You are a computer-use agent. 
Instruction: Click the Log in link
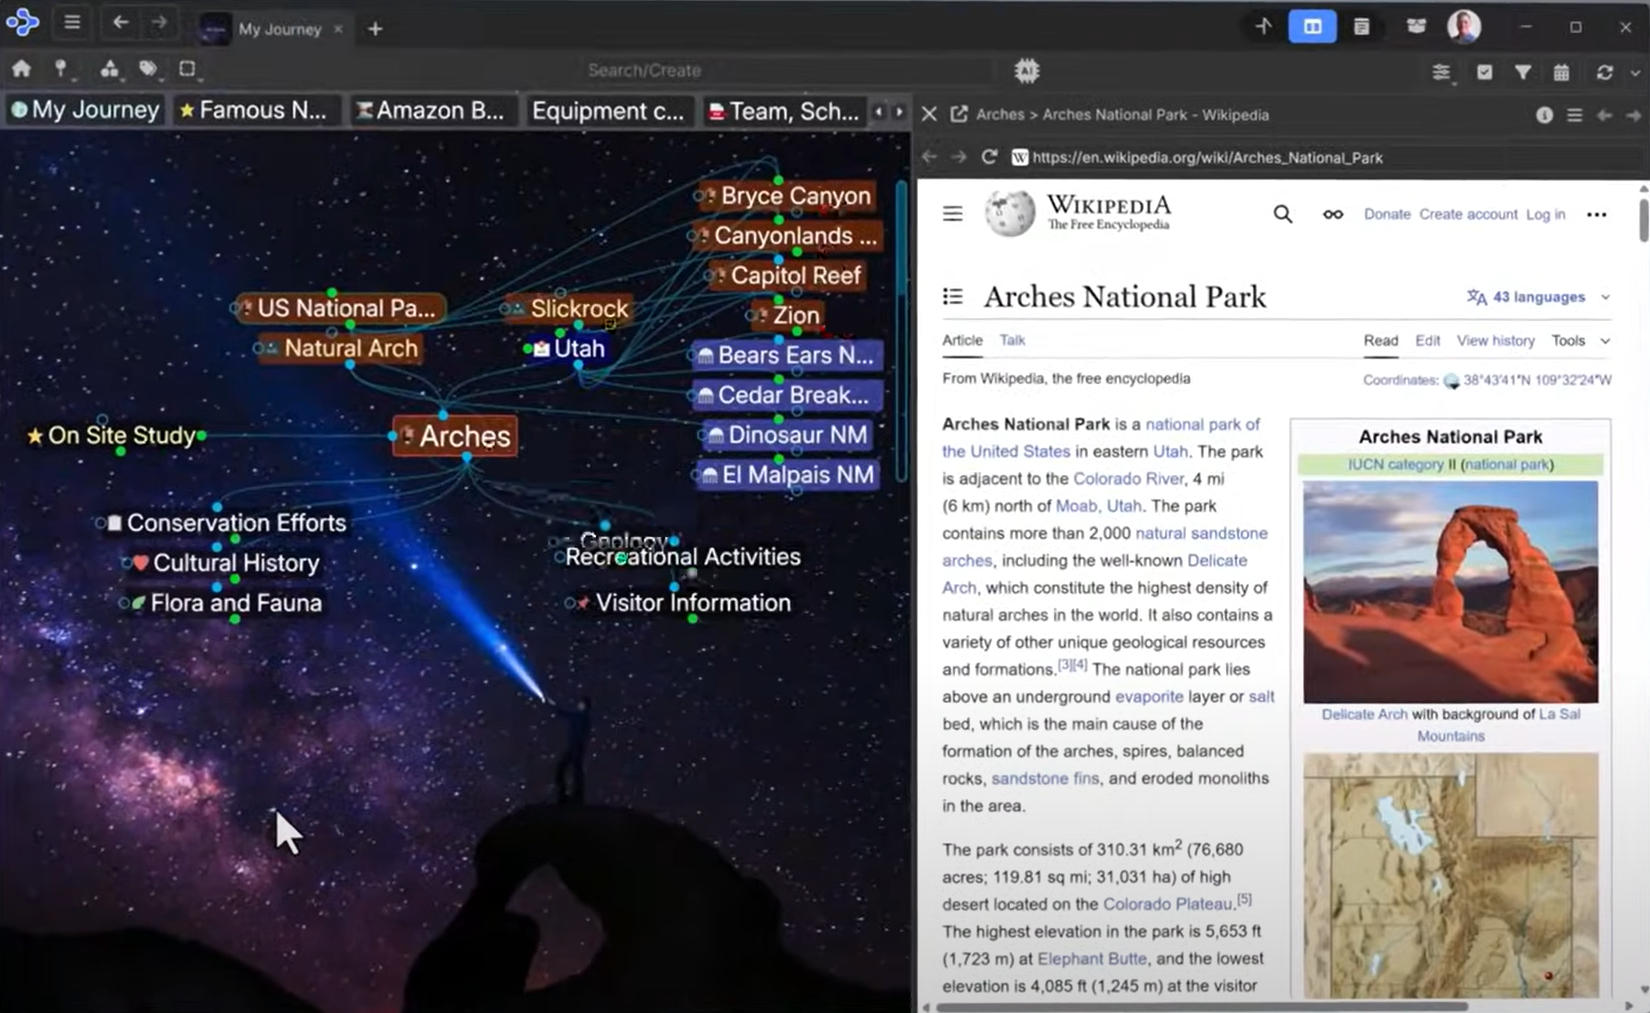(1545, 214)
